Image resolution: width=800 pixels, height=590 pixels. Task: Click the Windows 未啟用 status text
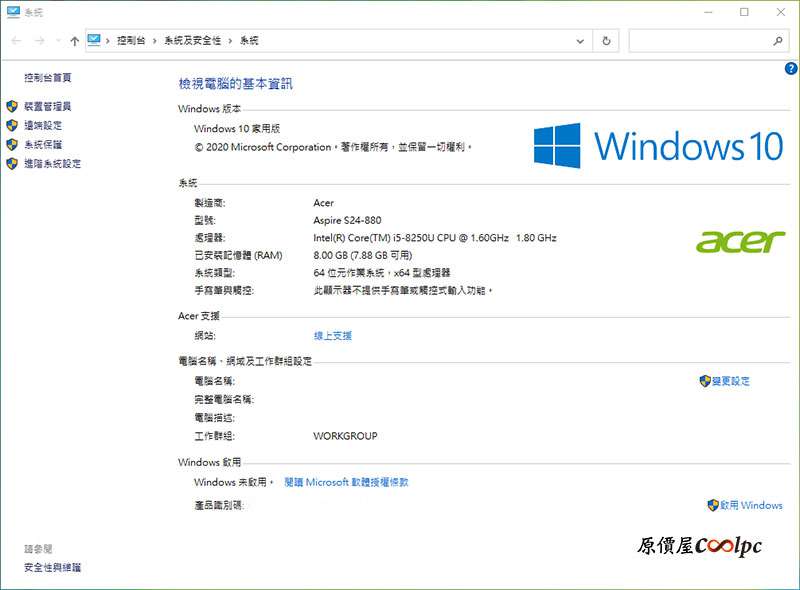(234, 482)
